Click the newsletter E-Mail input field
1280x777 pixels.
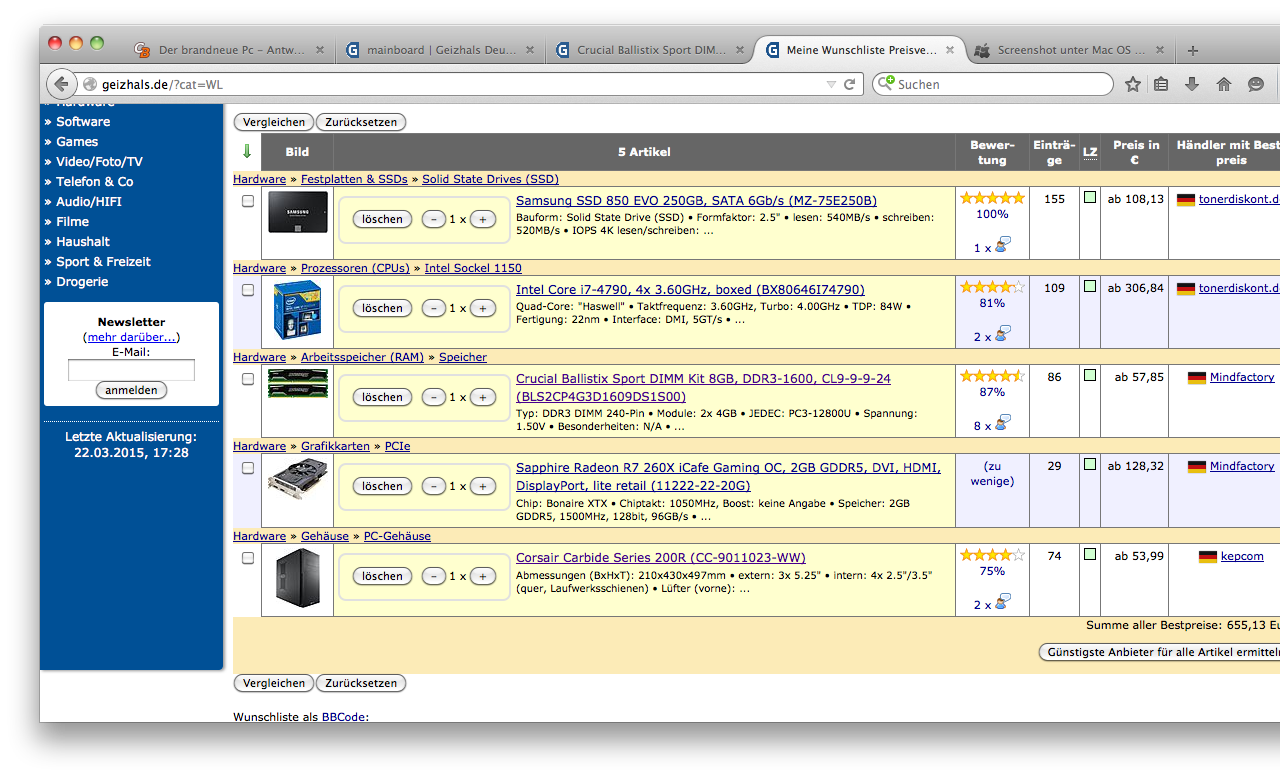tap(131, 370)
